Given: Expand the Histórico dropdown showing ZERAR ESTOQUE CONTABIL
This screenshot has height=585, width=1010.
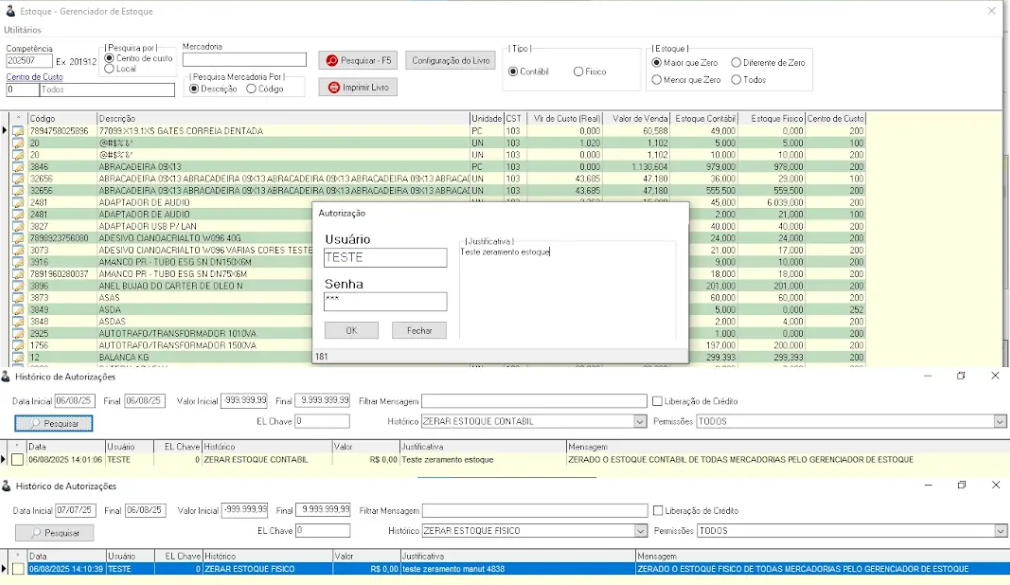Looking at the screenshot, I should point(640,421).
